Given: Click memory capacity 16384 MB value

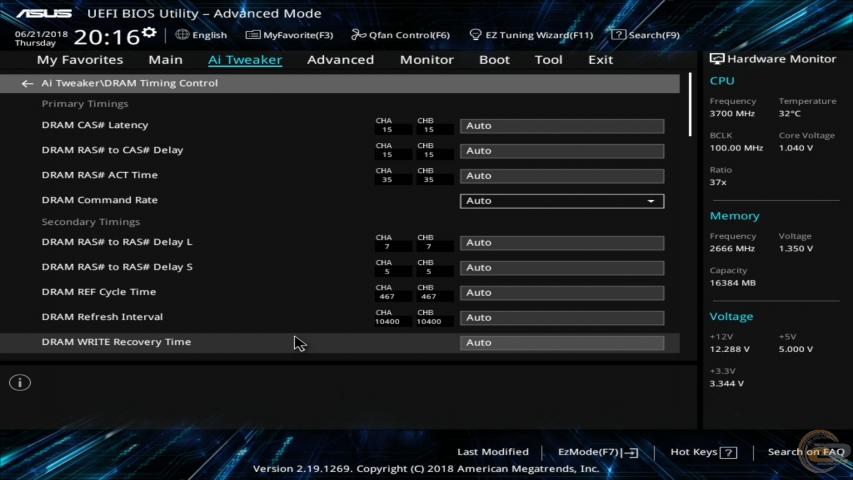Looking at the screenshot, I should pyautogui.click(x=732, y=283).
